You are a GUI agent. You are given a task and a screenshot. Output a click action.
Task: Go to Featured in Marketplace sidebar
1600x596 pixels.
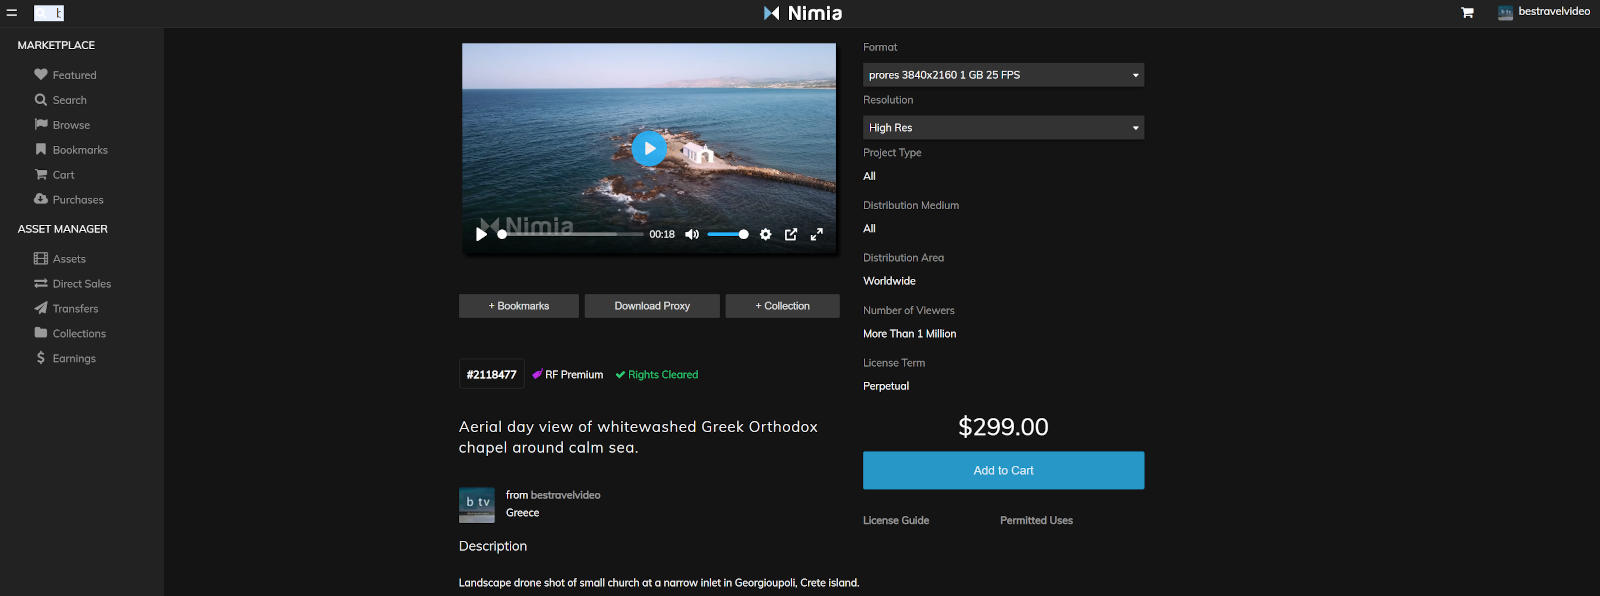(74, 75)
